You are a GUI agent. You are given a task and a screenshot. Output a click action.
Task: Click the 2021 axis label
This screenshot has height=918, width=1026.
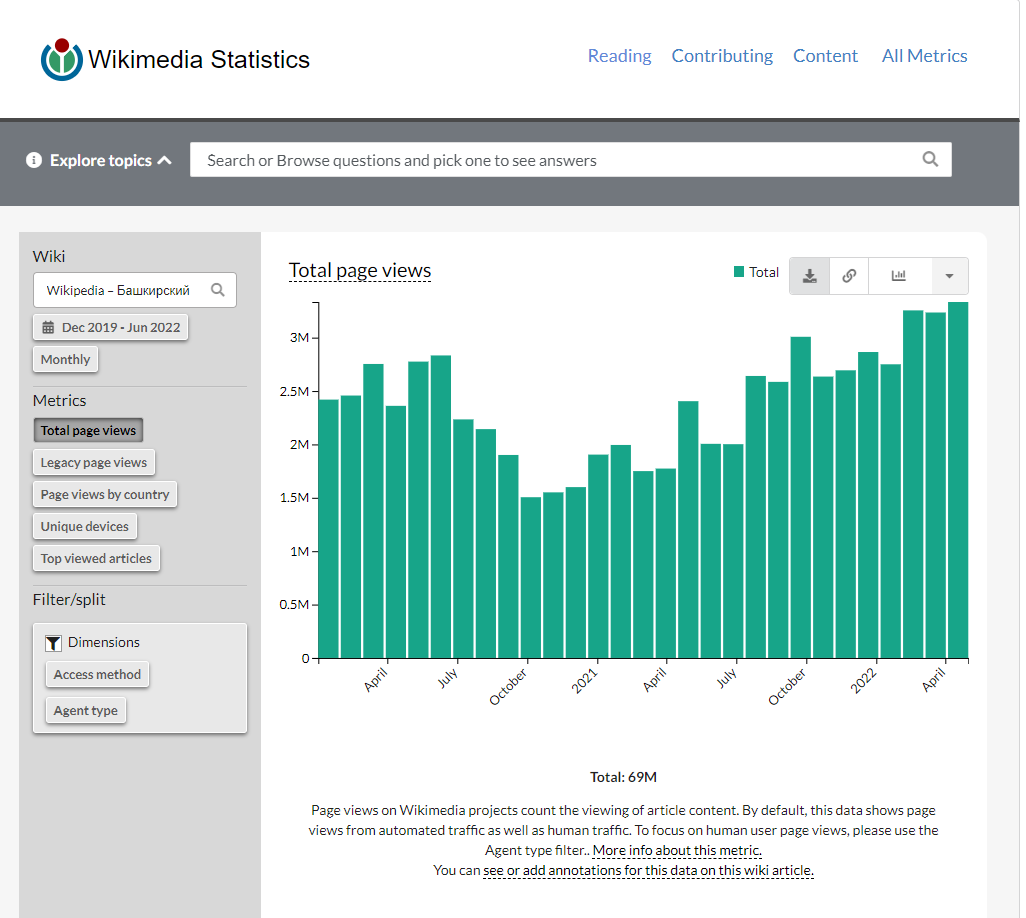click(x=584, y=681)
